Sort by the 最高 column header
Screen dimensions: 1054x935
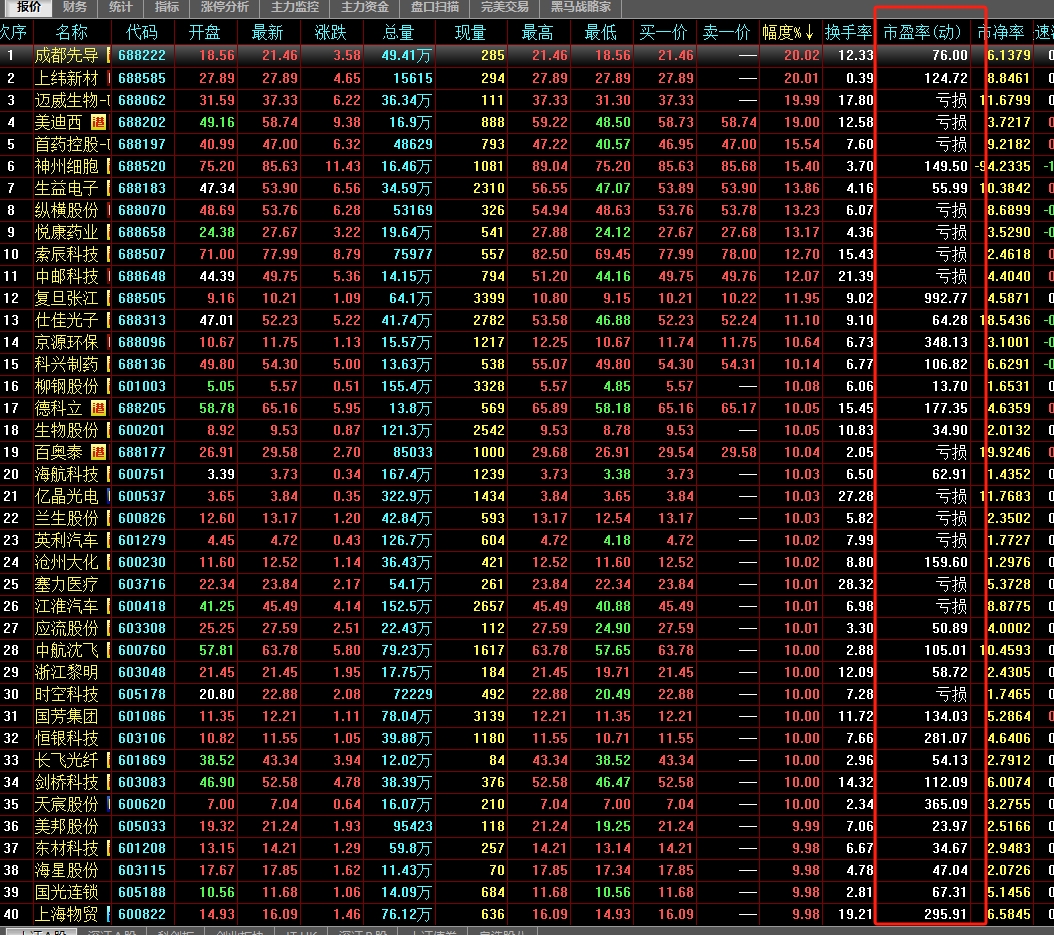click(537, 32)
